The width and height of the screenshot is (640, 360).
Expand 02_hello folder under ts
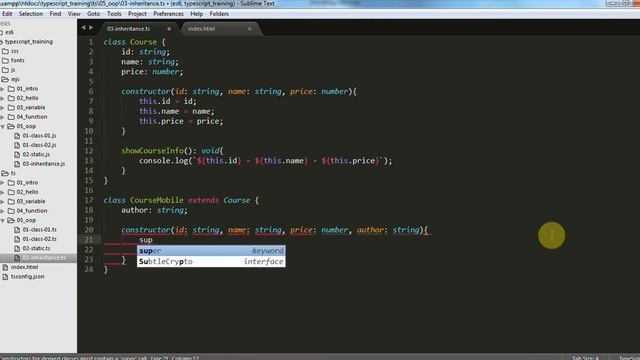point(3,192)
